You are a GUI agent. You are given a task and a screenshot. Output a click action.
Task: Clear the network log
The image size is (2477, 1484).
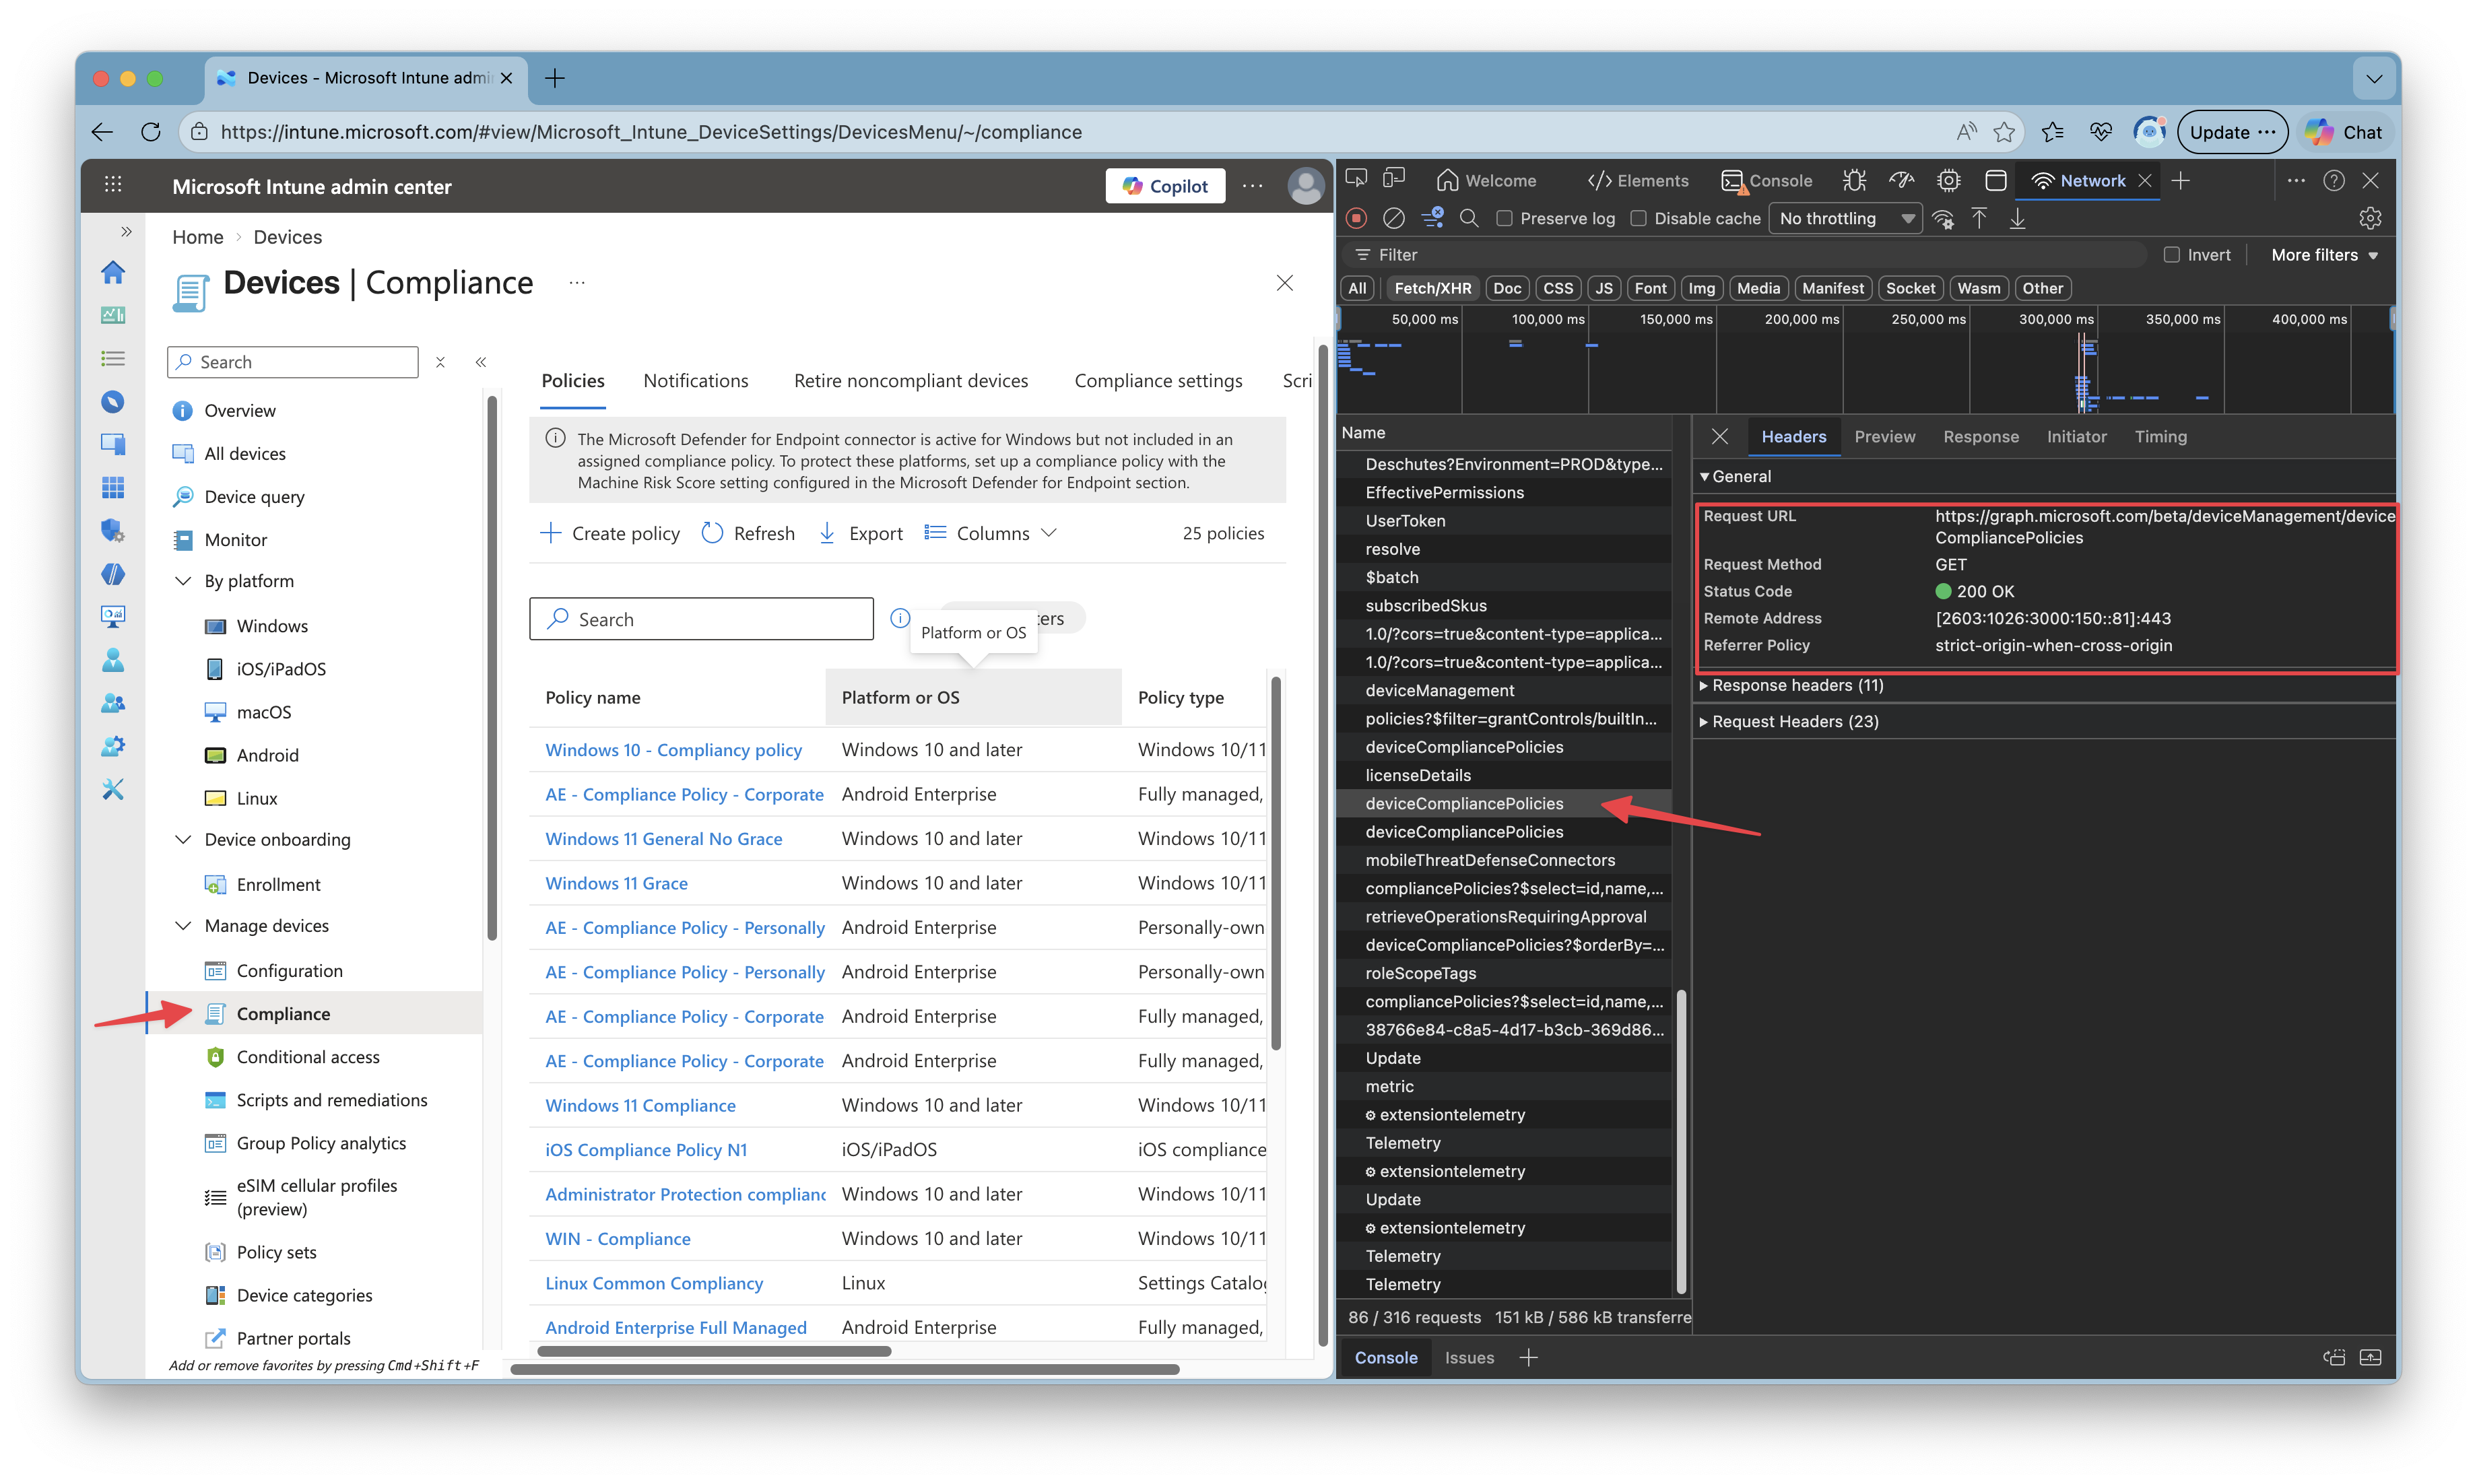point(1393,218)
